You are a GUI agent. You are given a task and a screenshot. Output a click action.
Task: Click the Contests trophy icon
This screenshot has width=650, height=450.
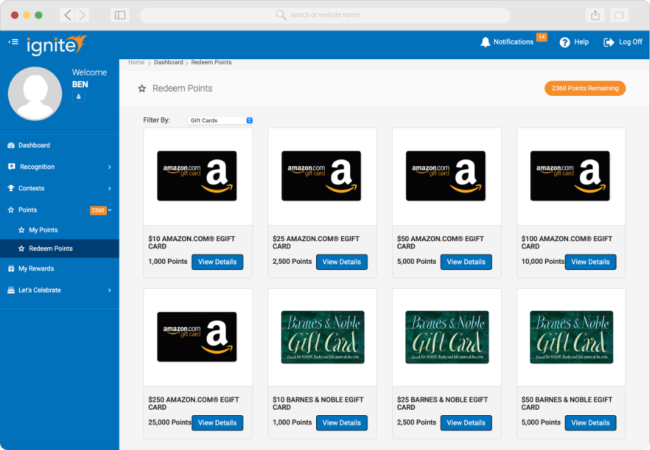[11, 188]
